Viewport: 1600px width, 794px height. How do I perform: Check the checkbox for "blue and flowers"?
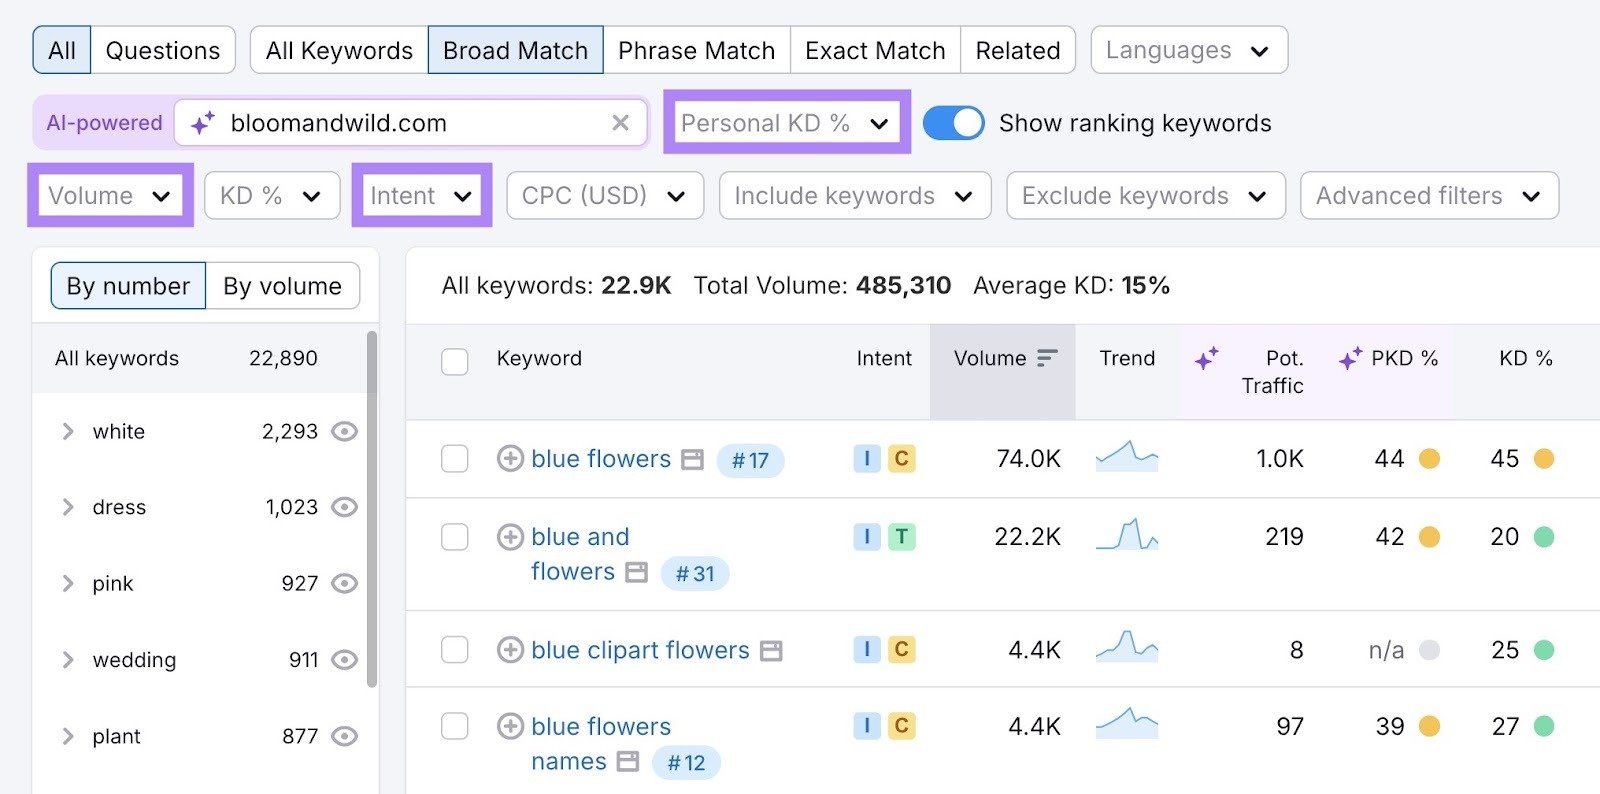[455, 537]
